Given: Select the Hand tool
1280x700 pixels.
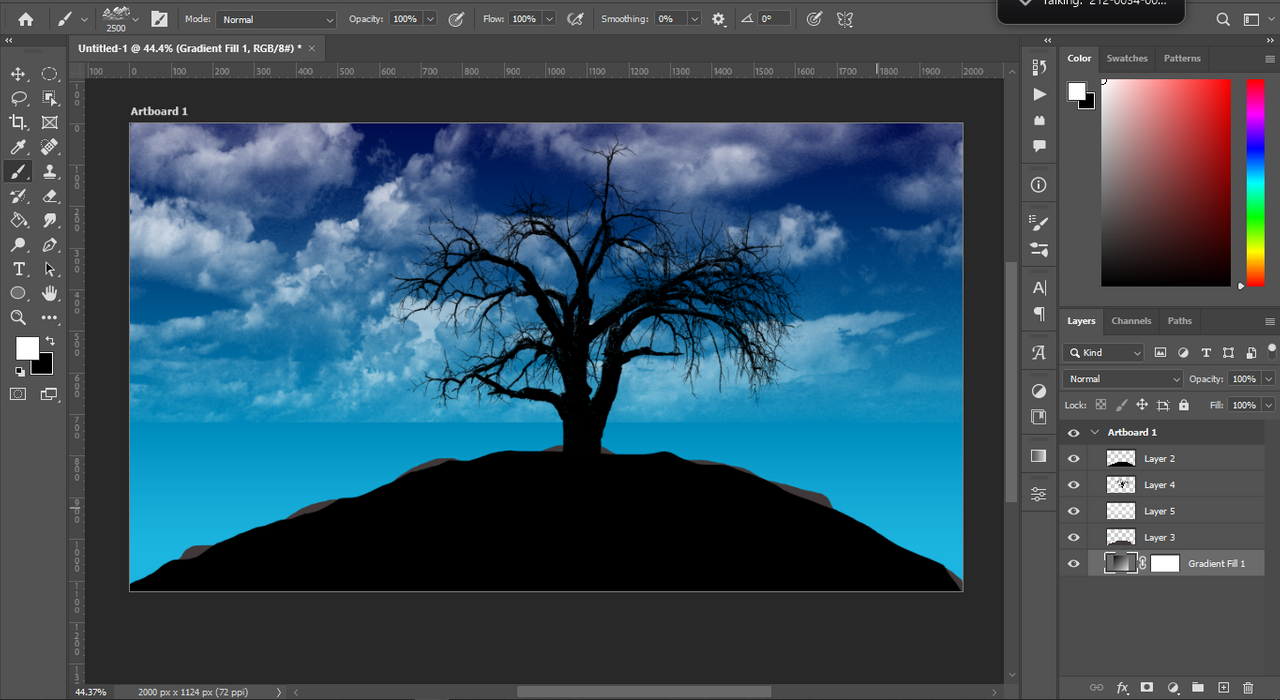Looking at the screenshot, I should tap(50, 294).
